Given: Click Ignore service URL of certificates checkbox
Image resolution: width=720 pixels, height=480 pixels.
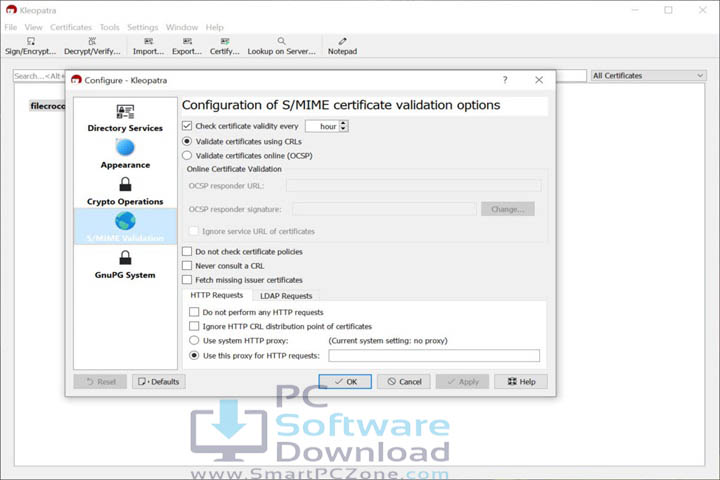Looking at the screenshot, I should [194, 231].
